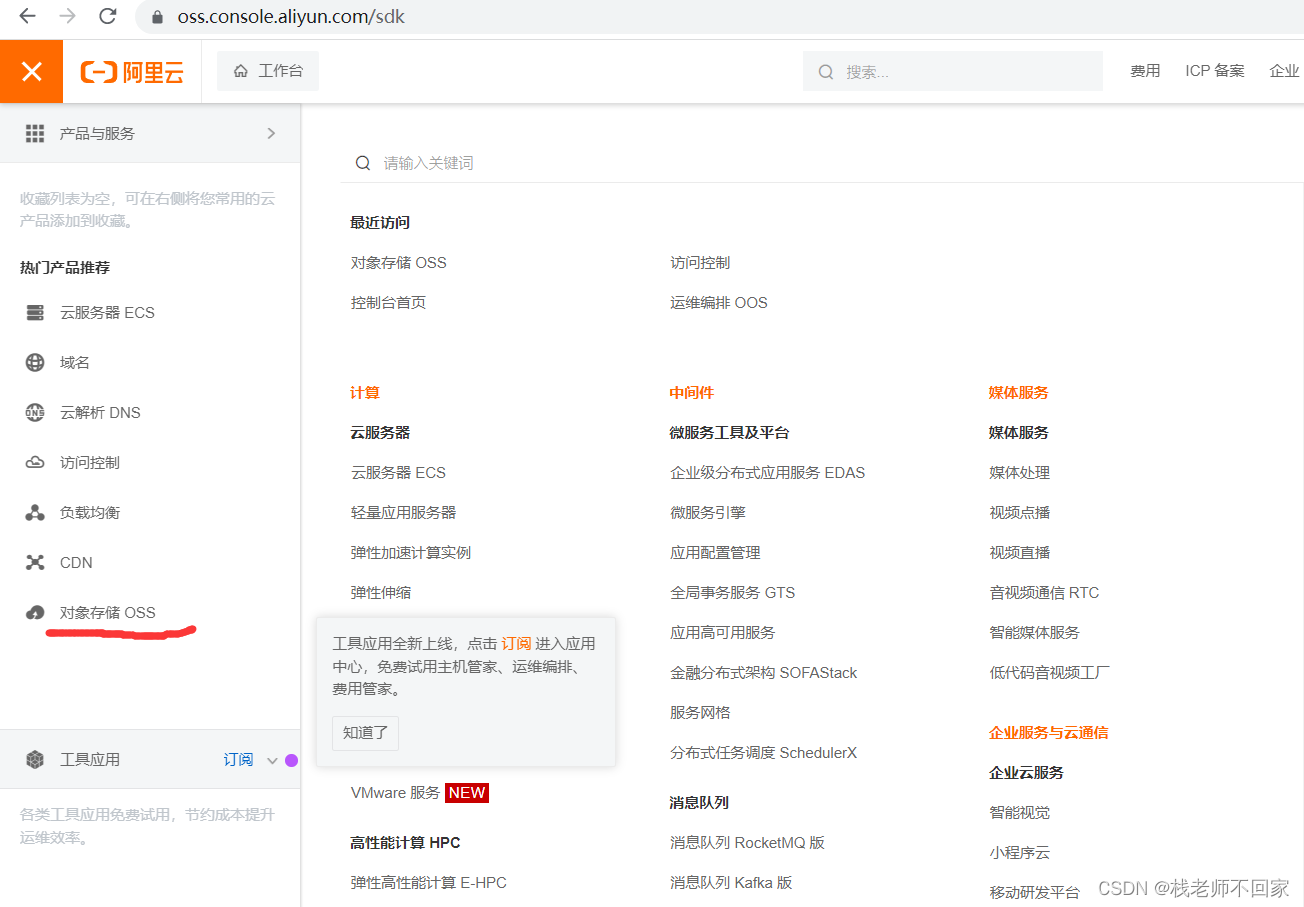The image size is (1304, 907).
Task: Open 金融分布式架构 SOFAStack link
Action: point(764,673)
